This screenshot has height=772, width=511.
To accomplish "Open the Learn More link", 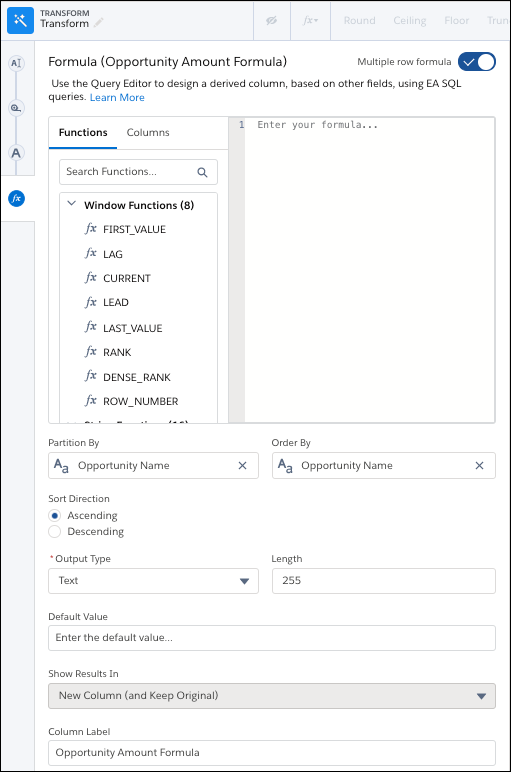I will (117, 97).
